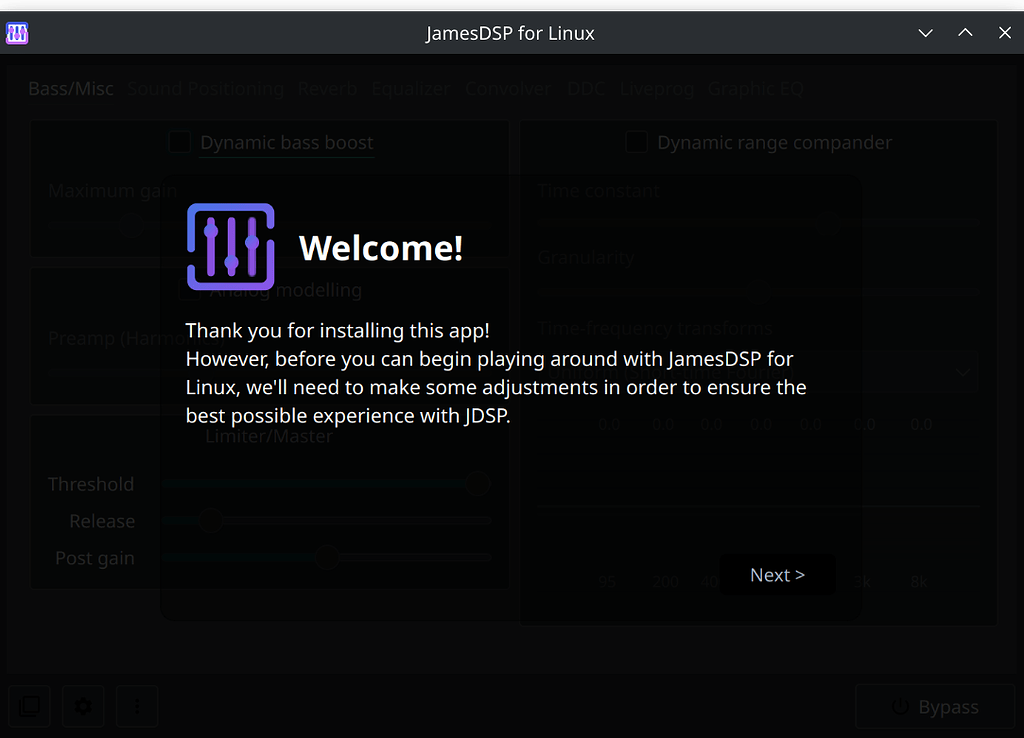Switch to the Sound Positioning tab

[x=205, y=89]
